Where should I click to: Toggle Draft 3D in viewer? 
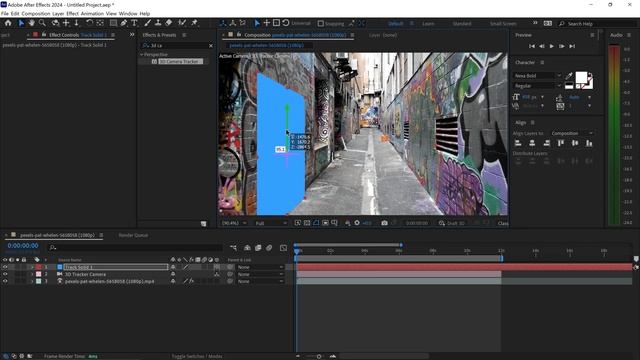click(x=452, y=223)
